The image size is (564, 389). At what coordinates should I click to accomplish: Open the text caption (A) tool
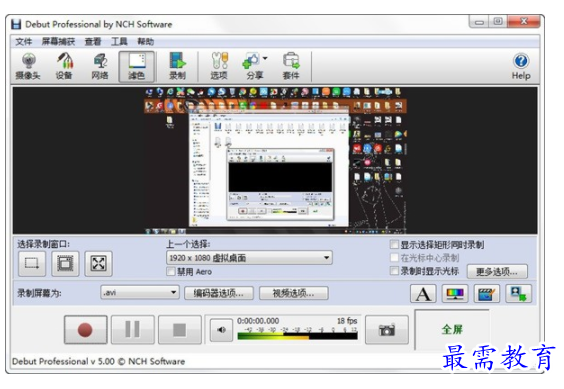[x=423, y=294]
